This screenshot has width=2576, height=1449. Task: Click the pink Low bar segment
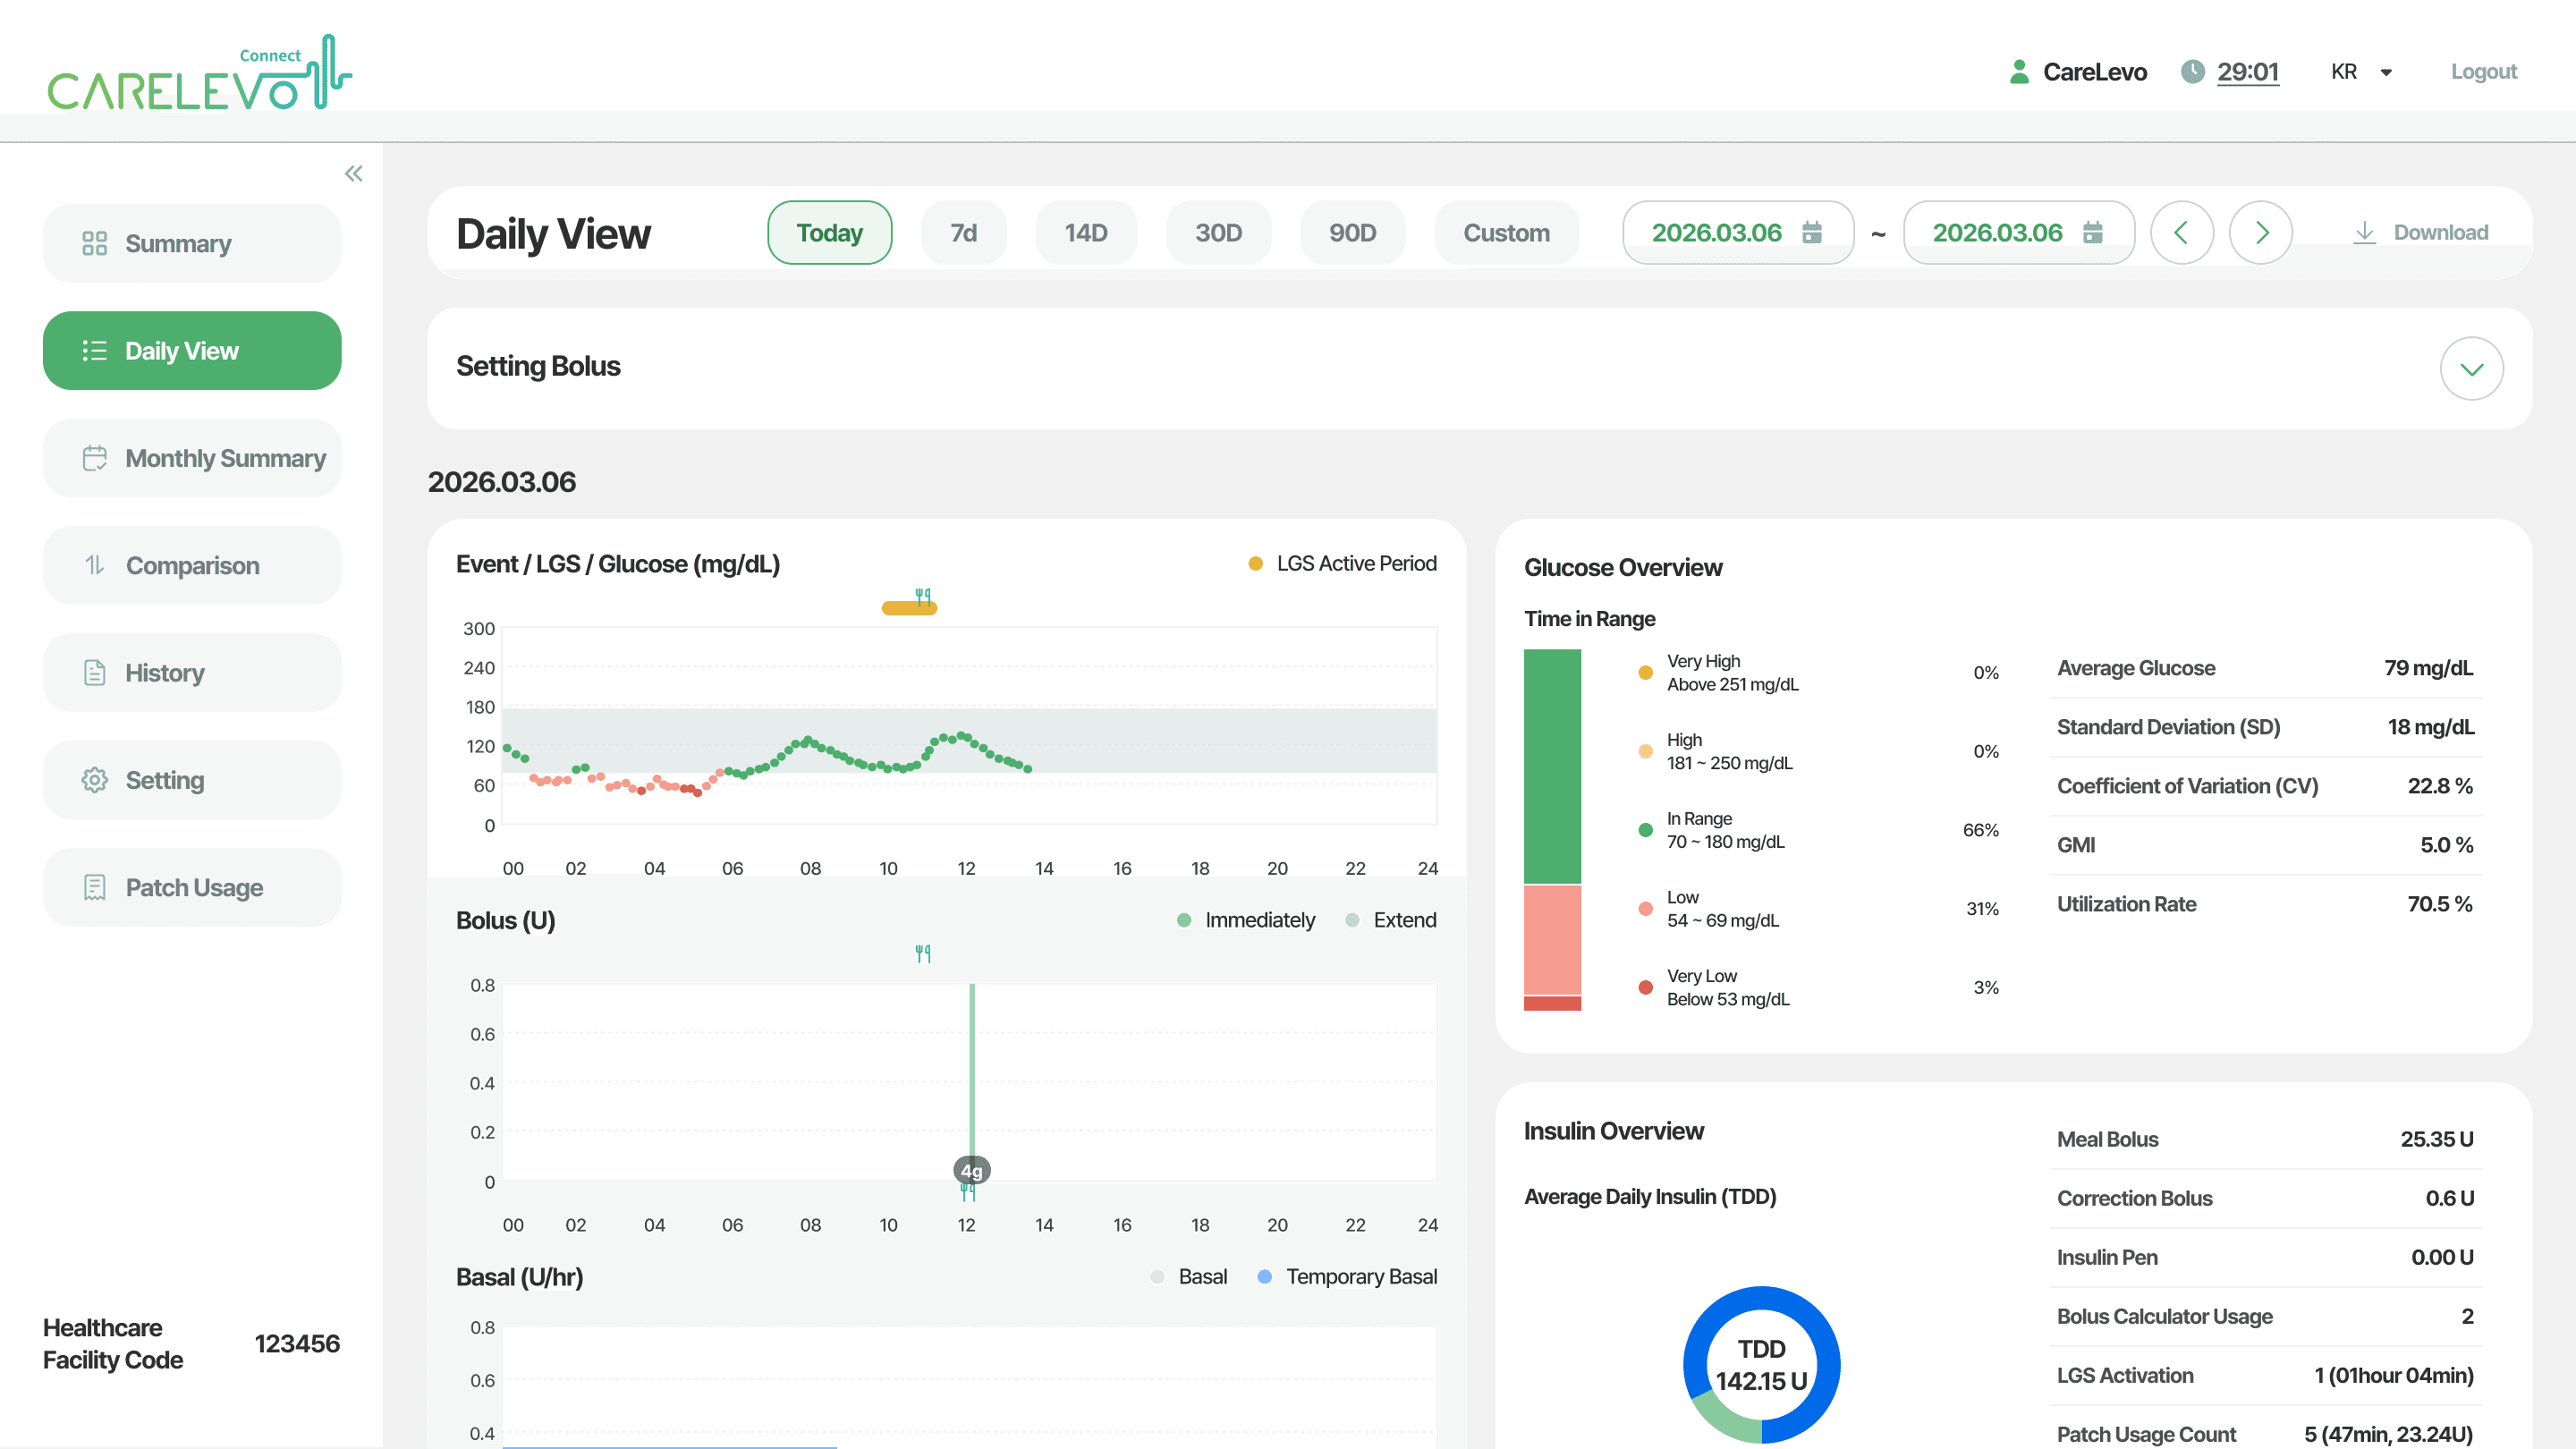click(x=1552, y=940)
